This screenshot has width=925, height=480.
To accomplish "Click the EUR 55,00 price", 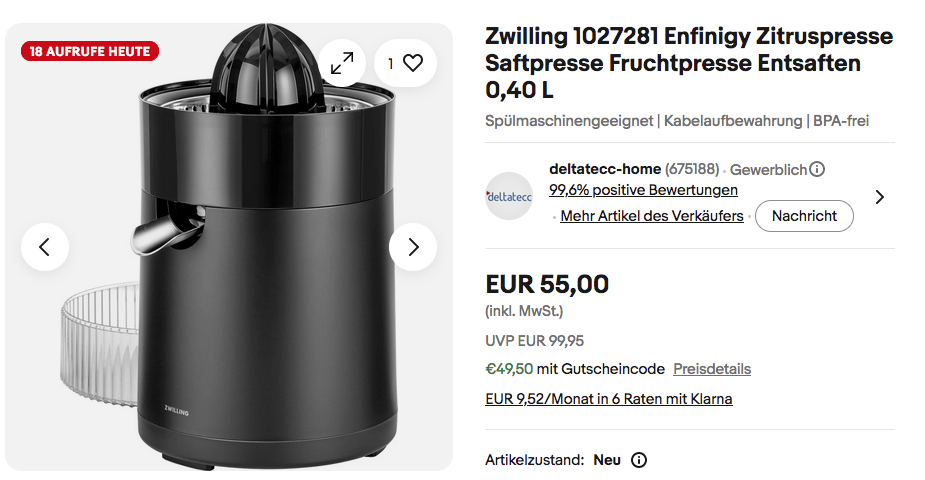I will (x=547, y=284).
